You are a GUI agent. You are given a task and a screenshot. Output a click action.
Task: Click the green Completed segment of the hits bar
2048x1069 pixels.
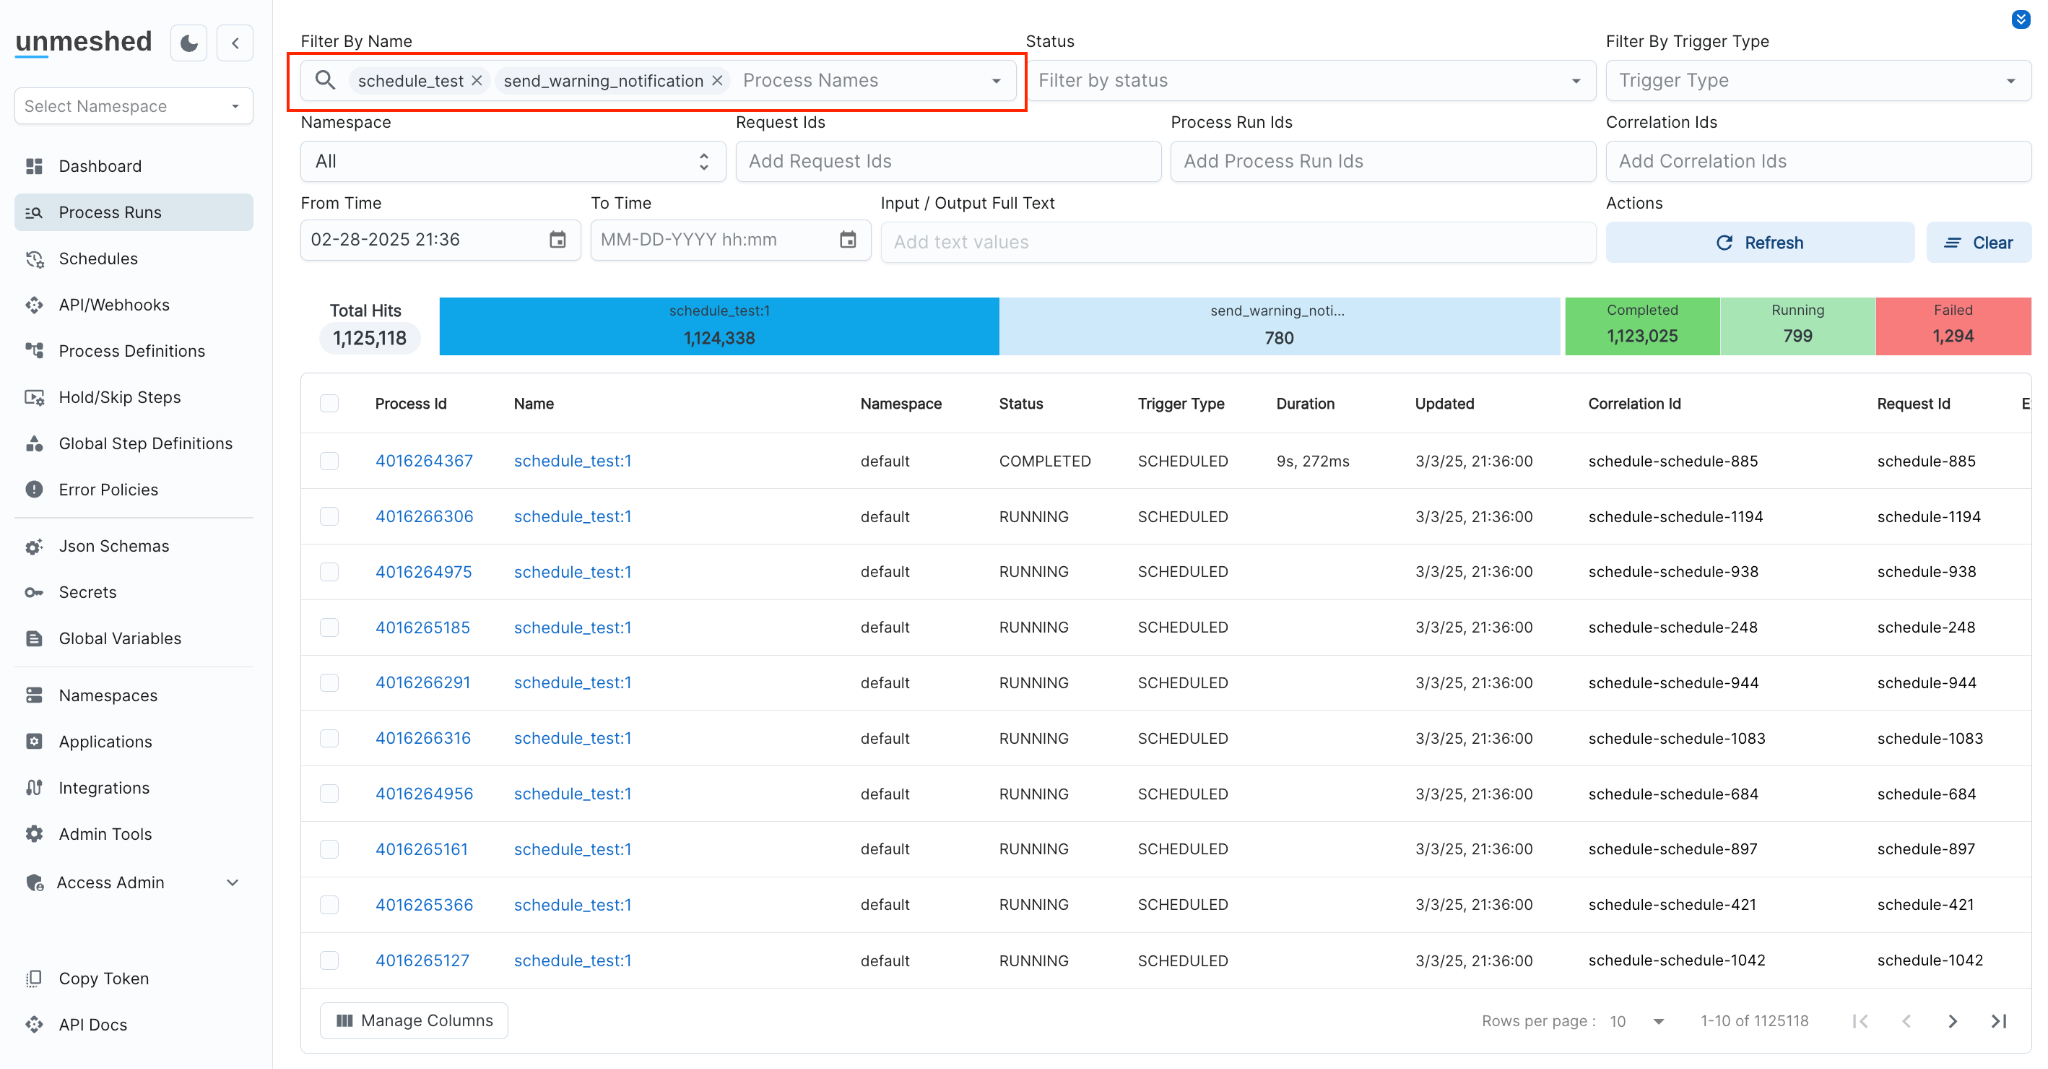click(1642, 326)
